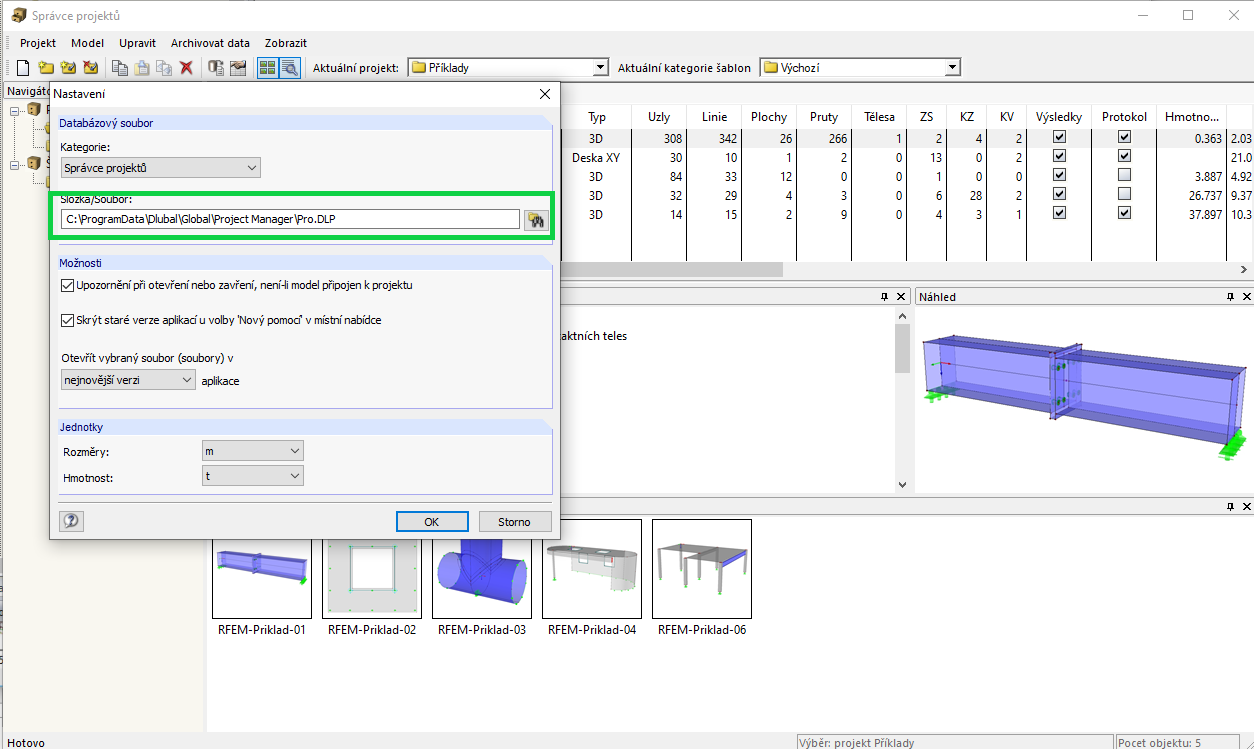Click the red X Delete toolbar icon
The image size is (1254, 749).
point(186,68)
